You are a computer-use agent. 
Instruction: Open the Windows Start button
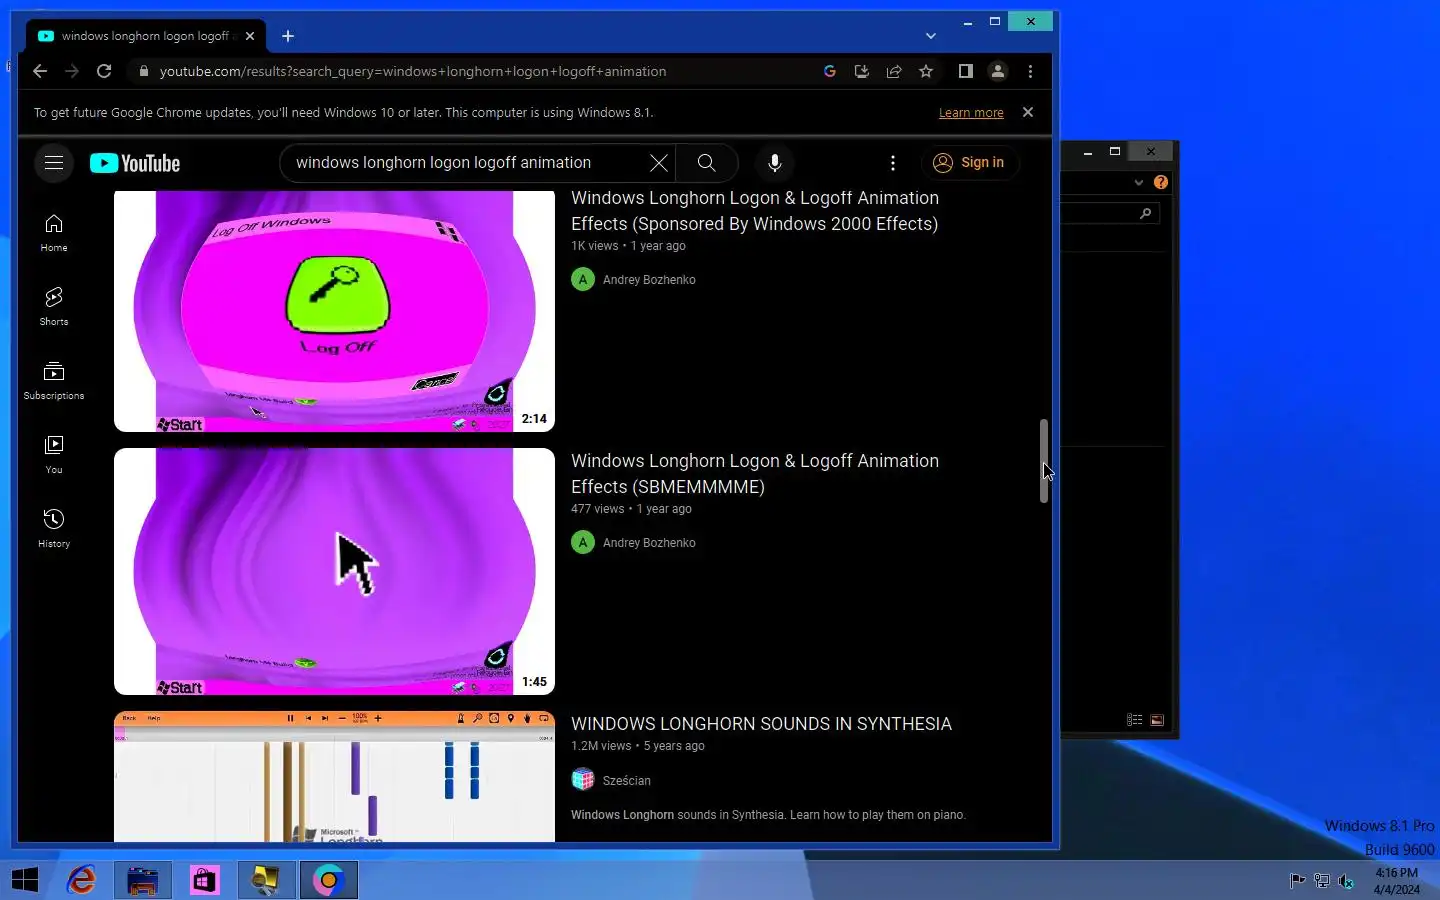(25, 880)
